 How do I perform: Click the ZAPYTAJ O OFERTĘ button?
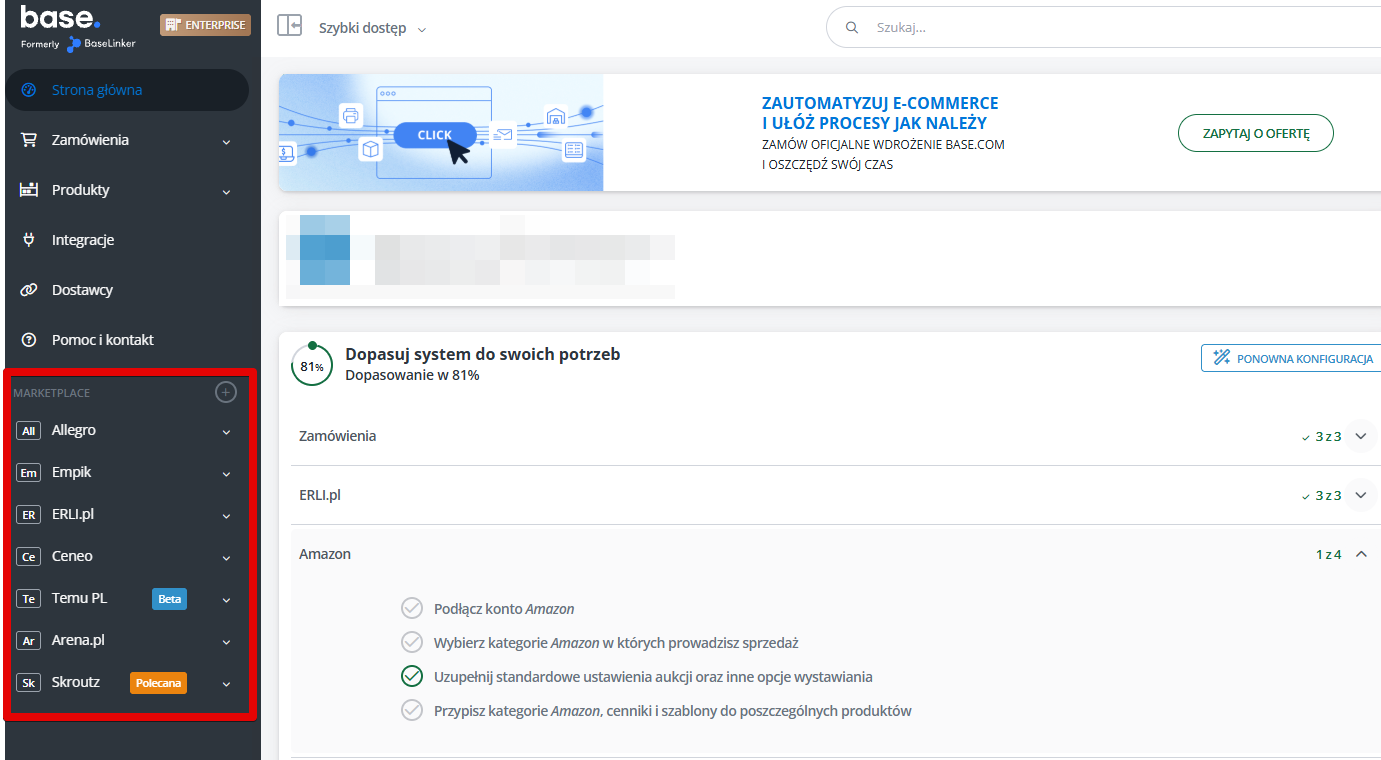pos(1255,133)
